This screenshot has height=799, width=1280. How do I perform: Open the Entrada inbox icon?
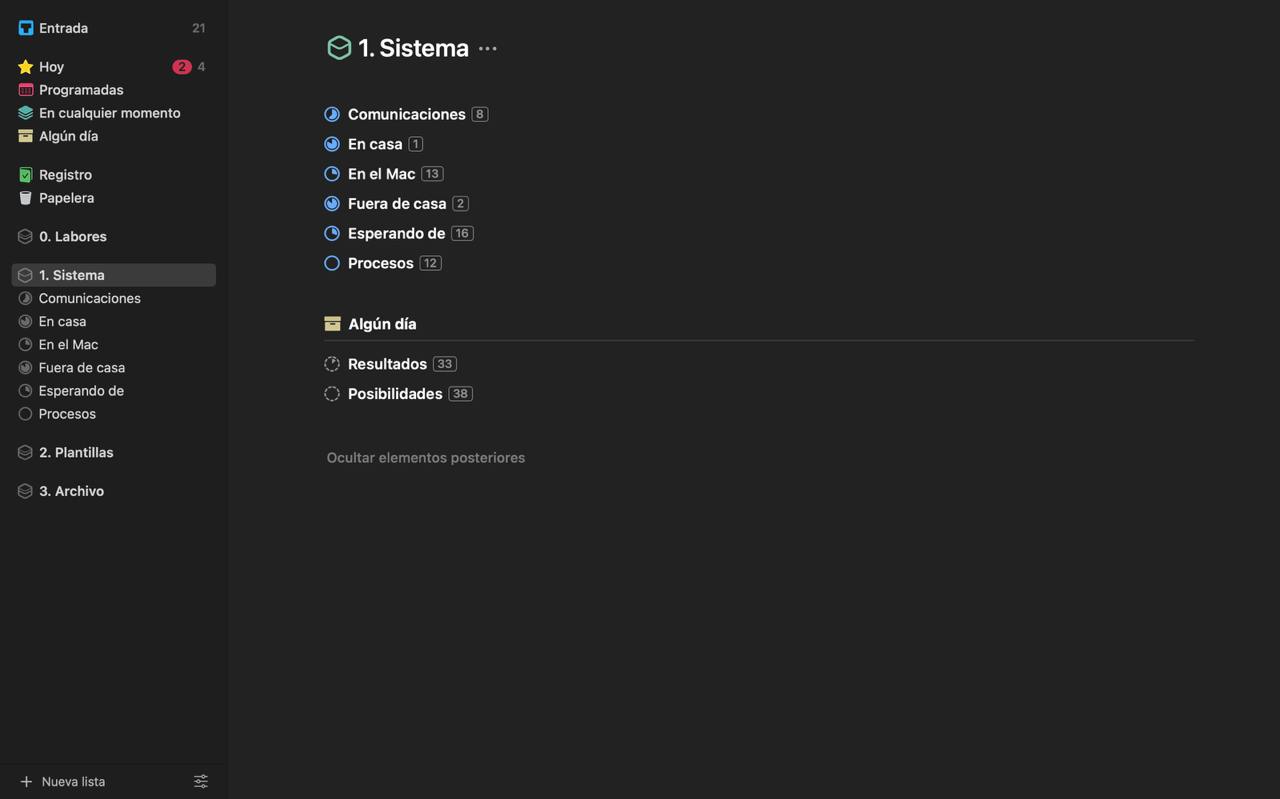point(26,28)
